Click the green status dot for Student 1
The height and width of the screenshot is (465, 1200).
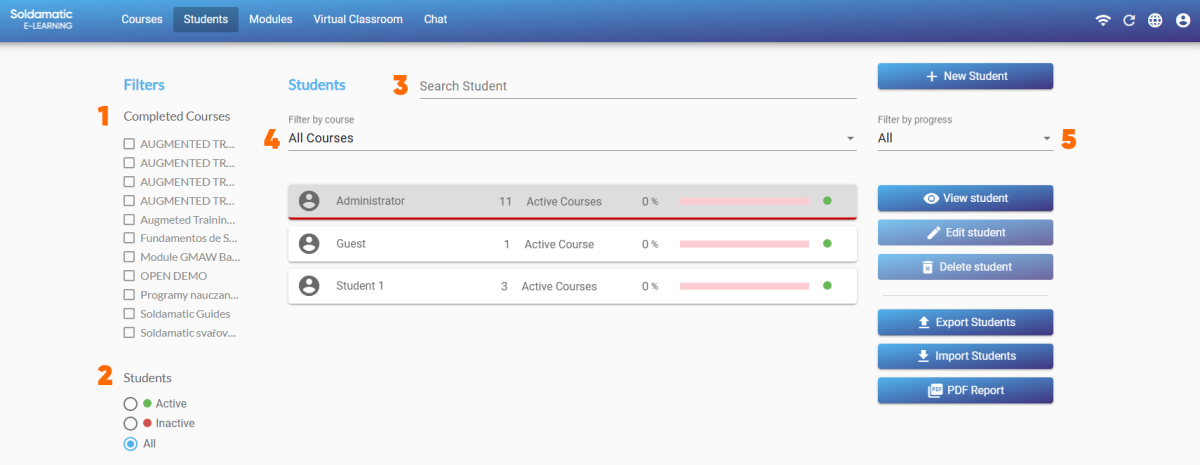point(827,286)
